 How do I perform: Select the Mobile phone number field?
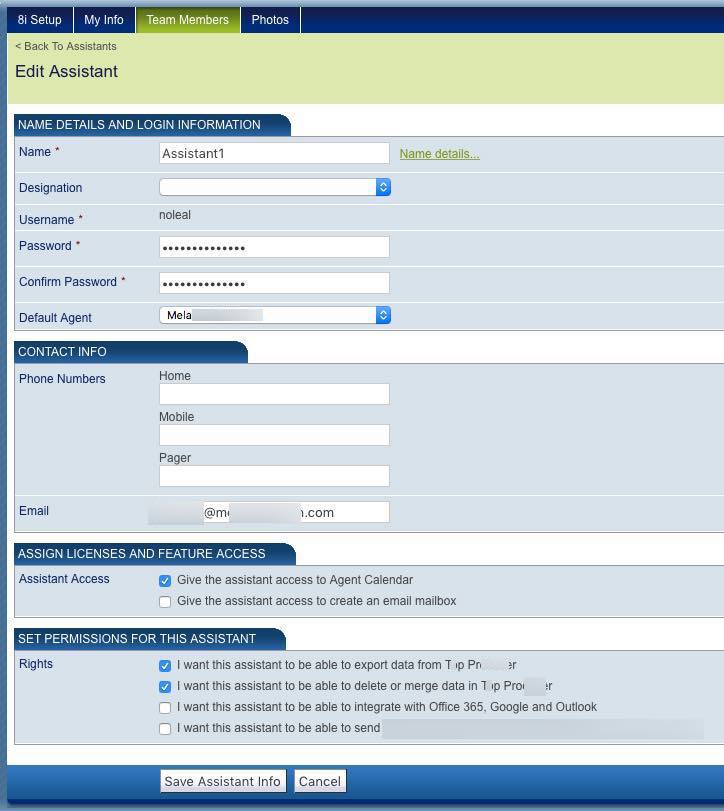274,435
